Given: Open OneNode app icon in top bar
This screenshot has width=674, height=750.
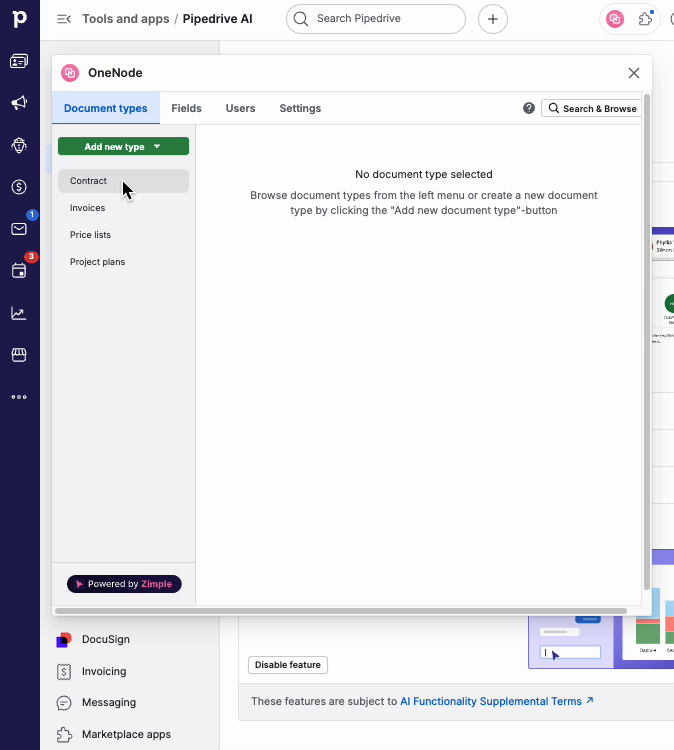Looking at the screenshot, I should click(615, 19).
